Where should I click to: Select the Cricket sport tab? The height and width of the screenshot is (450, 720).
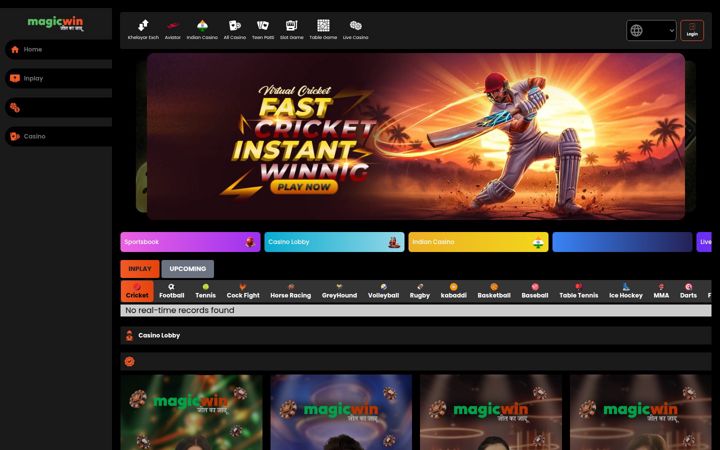(x=137, y=291)
